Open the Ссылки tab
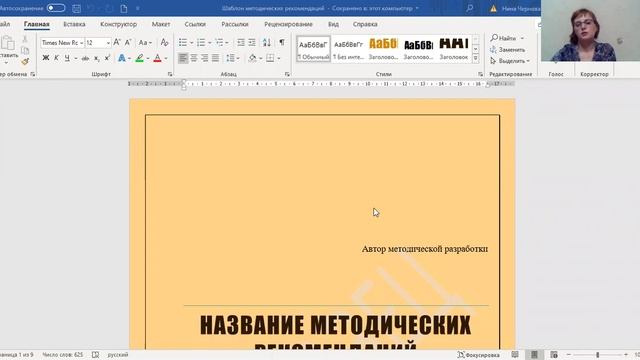This screenshot has height=360, width=640. click(x=195, y=24)
